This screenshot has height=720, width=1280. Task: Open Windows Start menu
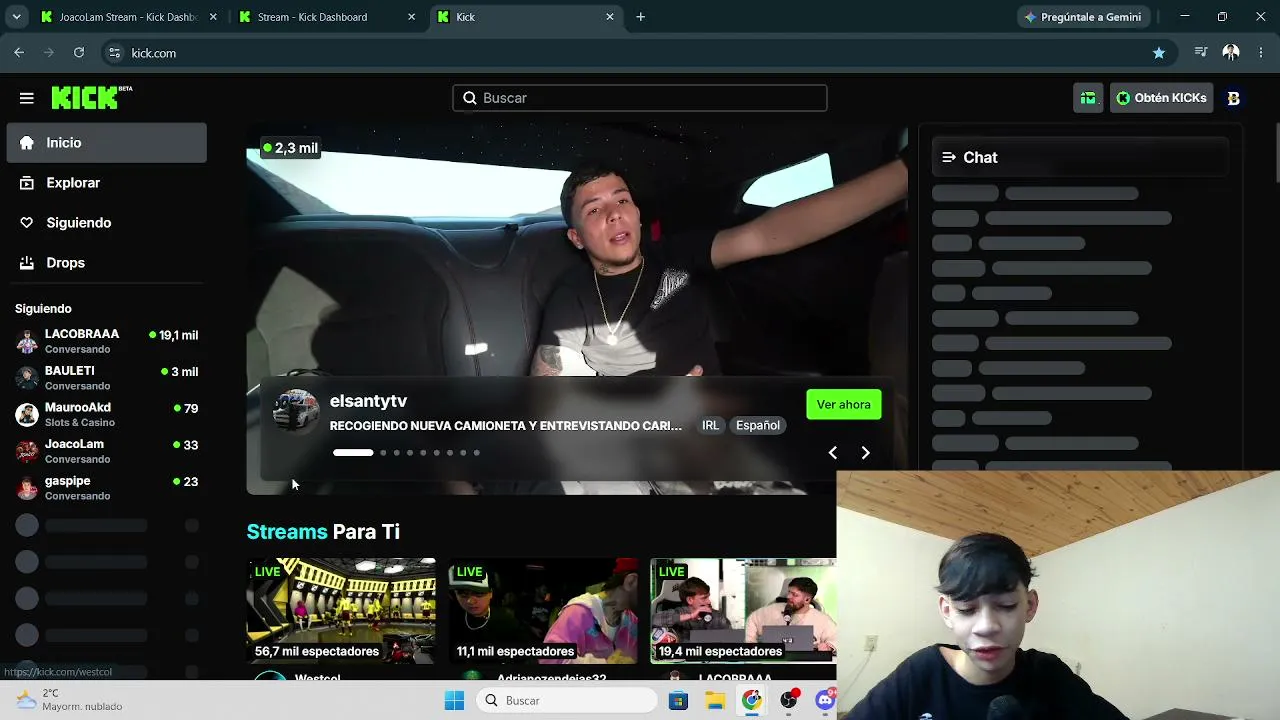pyautogui.click(x=454, y=701)
